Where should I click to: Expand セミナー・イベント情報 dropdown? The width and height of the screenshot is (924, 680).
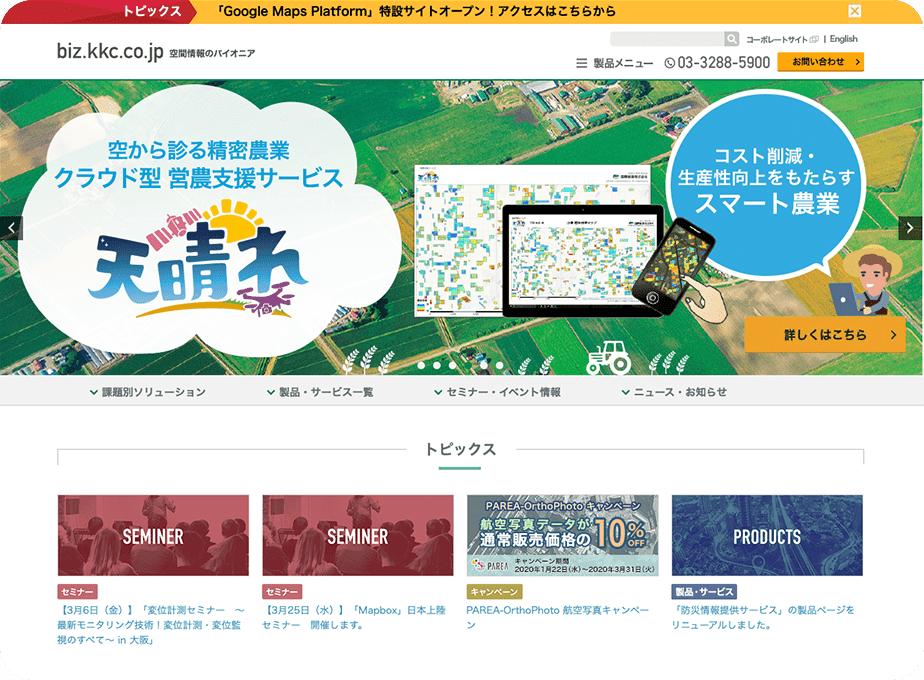[497, 392]
